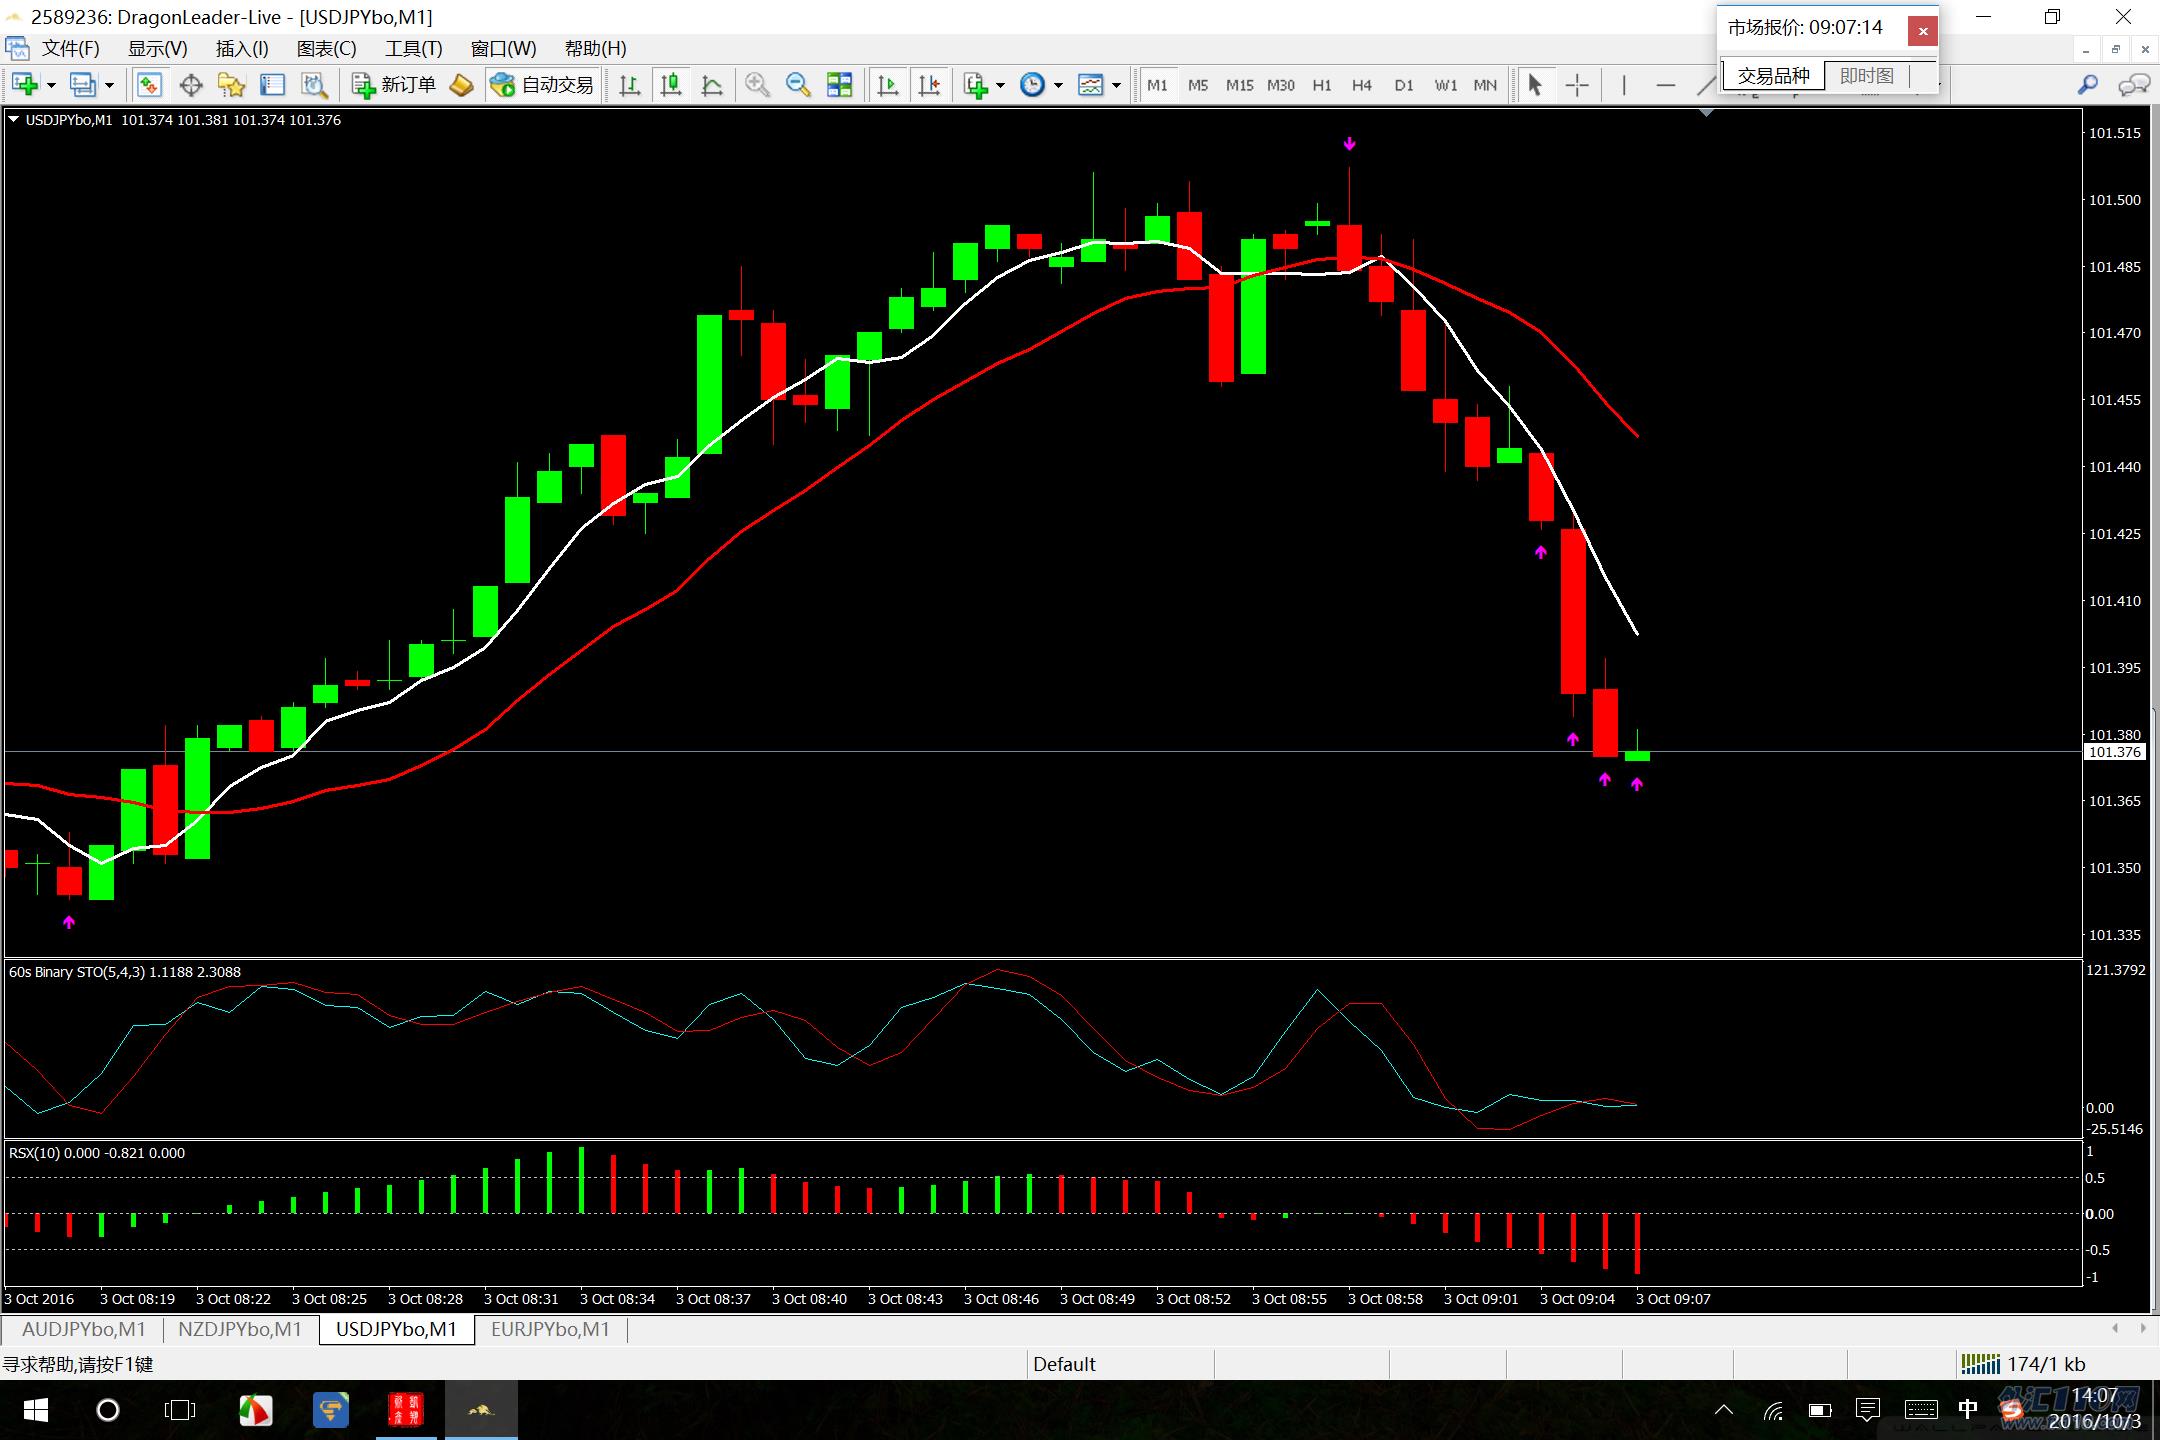Switch to the NZDJPYbo,M1 chart tab
Viewport: 2160px width, 1440px height.
(240, 1329)
